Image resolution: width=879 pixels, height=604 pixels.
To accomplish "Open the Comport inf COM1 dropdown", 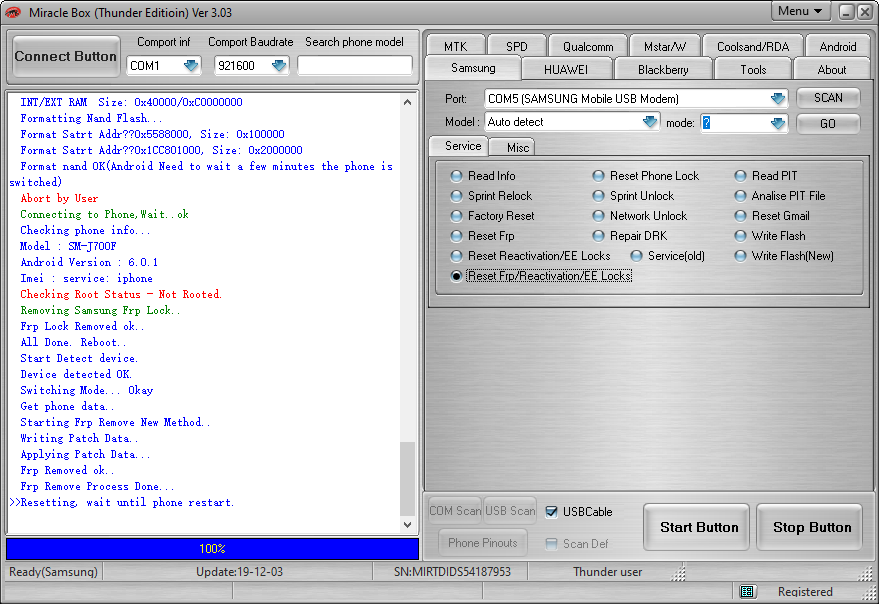I will (191, 66).
